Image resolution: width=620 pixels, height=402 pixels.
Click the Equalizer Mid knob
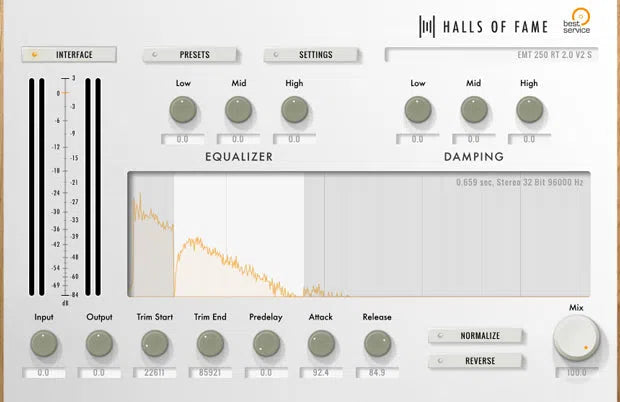[x=238, y=110]
